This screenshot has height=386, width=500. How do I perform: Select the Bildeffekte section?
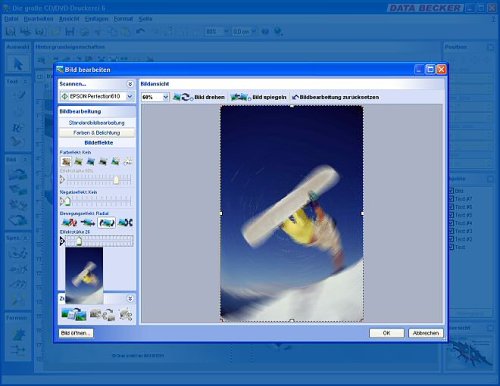pyautogui.click(x=98, y=143)
